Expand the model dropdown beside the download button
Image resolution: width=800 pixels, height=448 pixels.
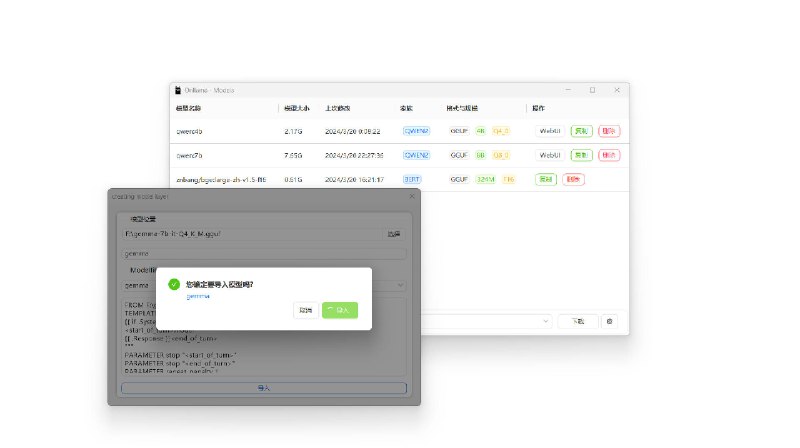(545, 321)
